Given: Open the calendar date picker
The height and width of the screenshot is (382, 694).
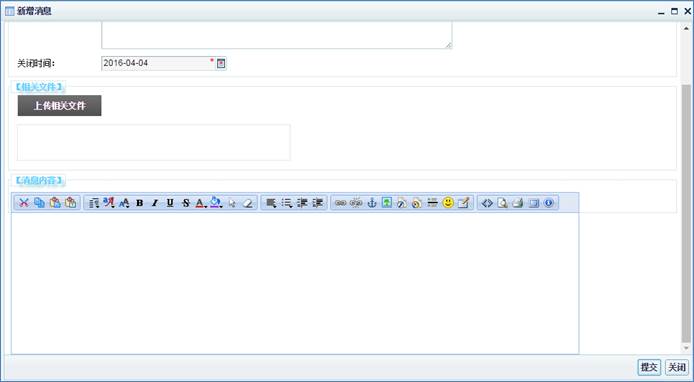Looking at the screenshot, I should tap(221, 63).
